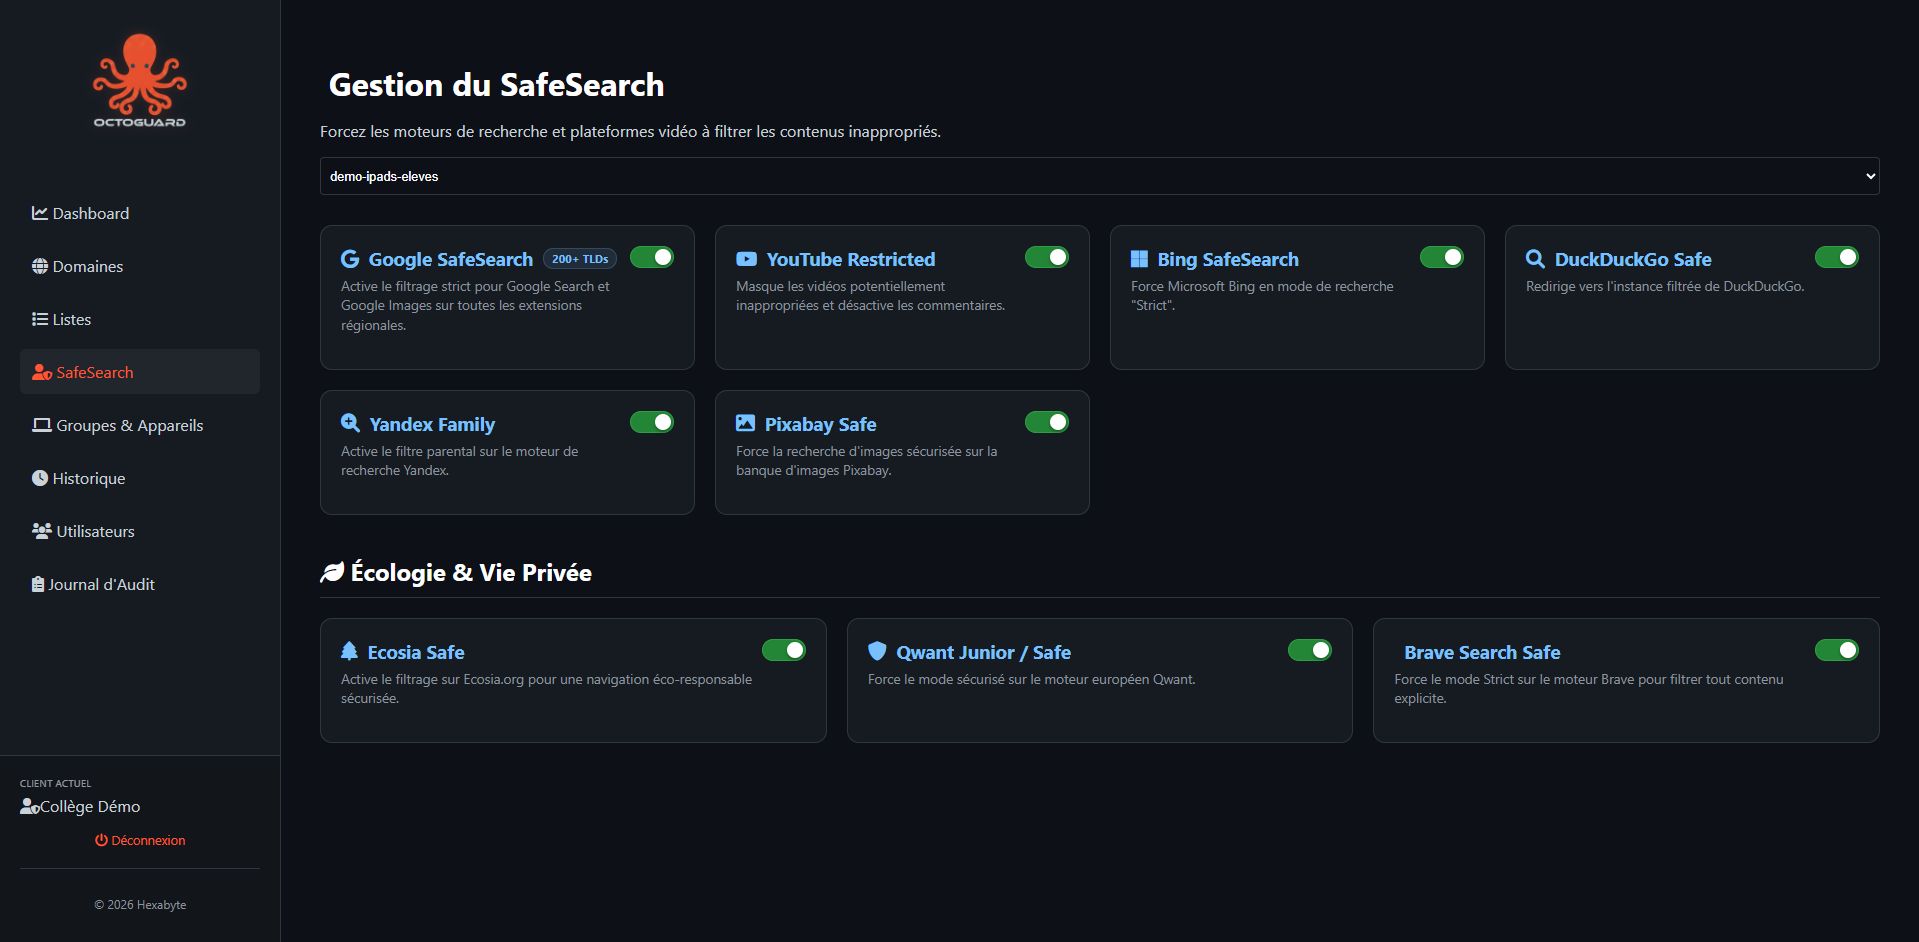Click the Dashboard chart icon

(x=40, y=213)
